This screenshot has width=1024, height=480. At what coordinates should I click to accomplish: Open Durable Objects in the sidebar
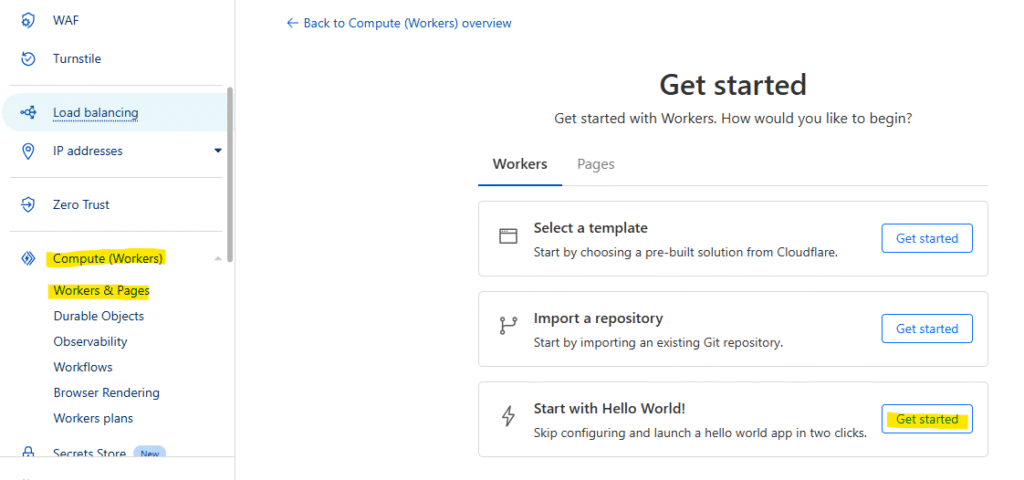pos(98,316)
